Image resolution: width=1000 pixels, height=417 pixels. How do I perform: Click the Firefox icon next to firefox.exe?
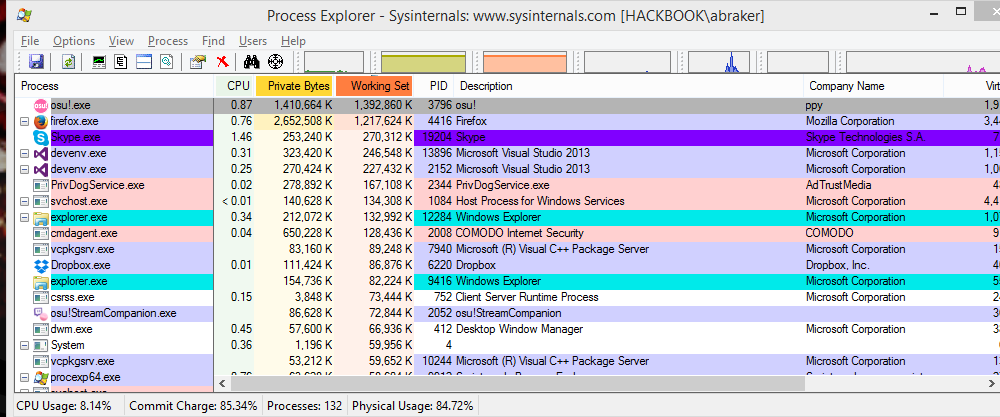[x=41, y=121]
